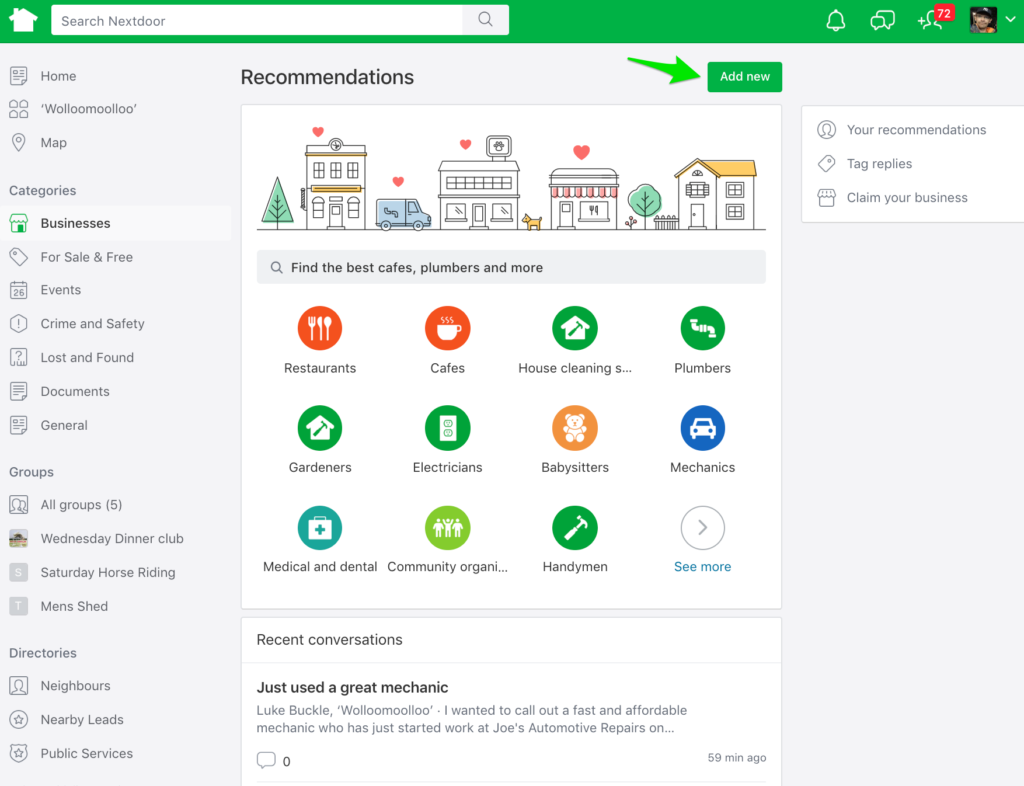The width and height of the screenshot is (1024, 786).
Task: Open the Babysitters category icon
Action: (575, 428)
